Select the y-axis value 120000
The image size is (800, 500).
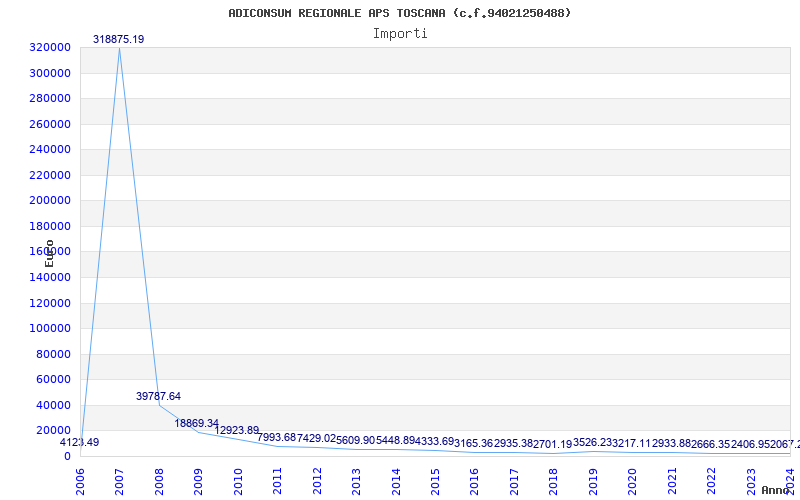(49, 304)
